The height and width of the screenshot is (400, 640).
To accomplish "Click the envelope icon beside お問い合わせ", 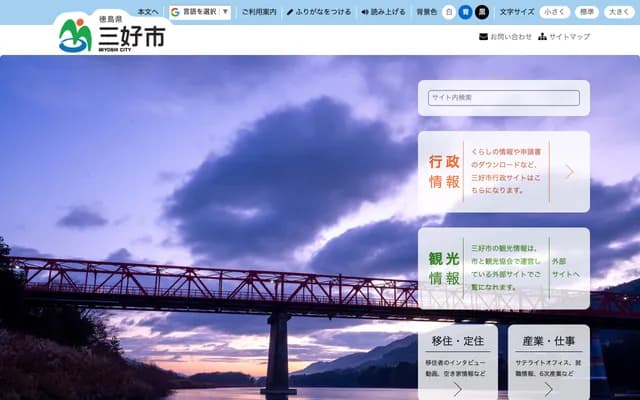I will click(x=483, y=37).
